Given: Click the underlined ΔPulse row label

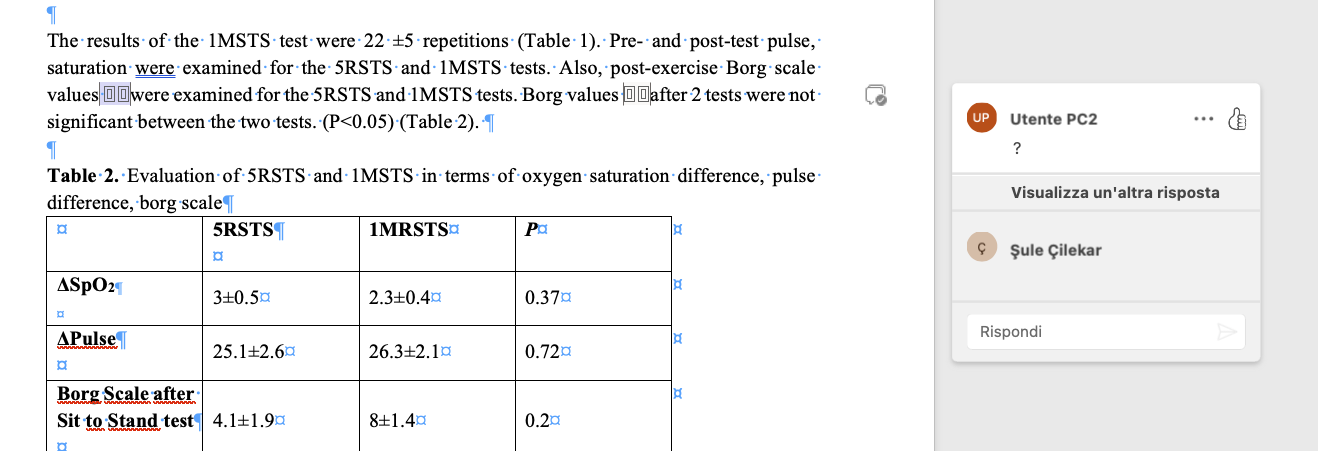Looking at the screenshot, I should pos(86,339).
